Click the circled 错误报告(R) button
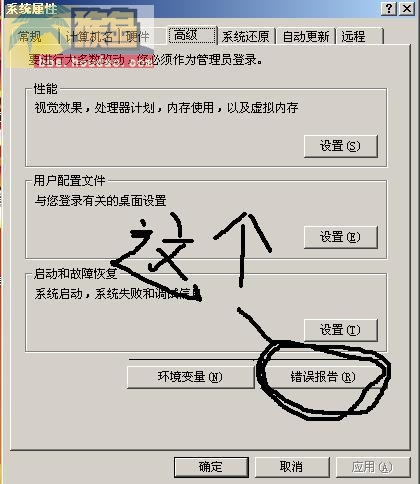 323,377
